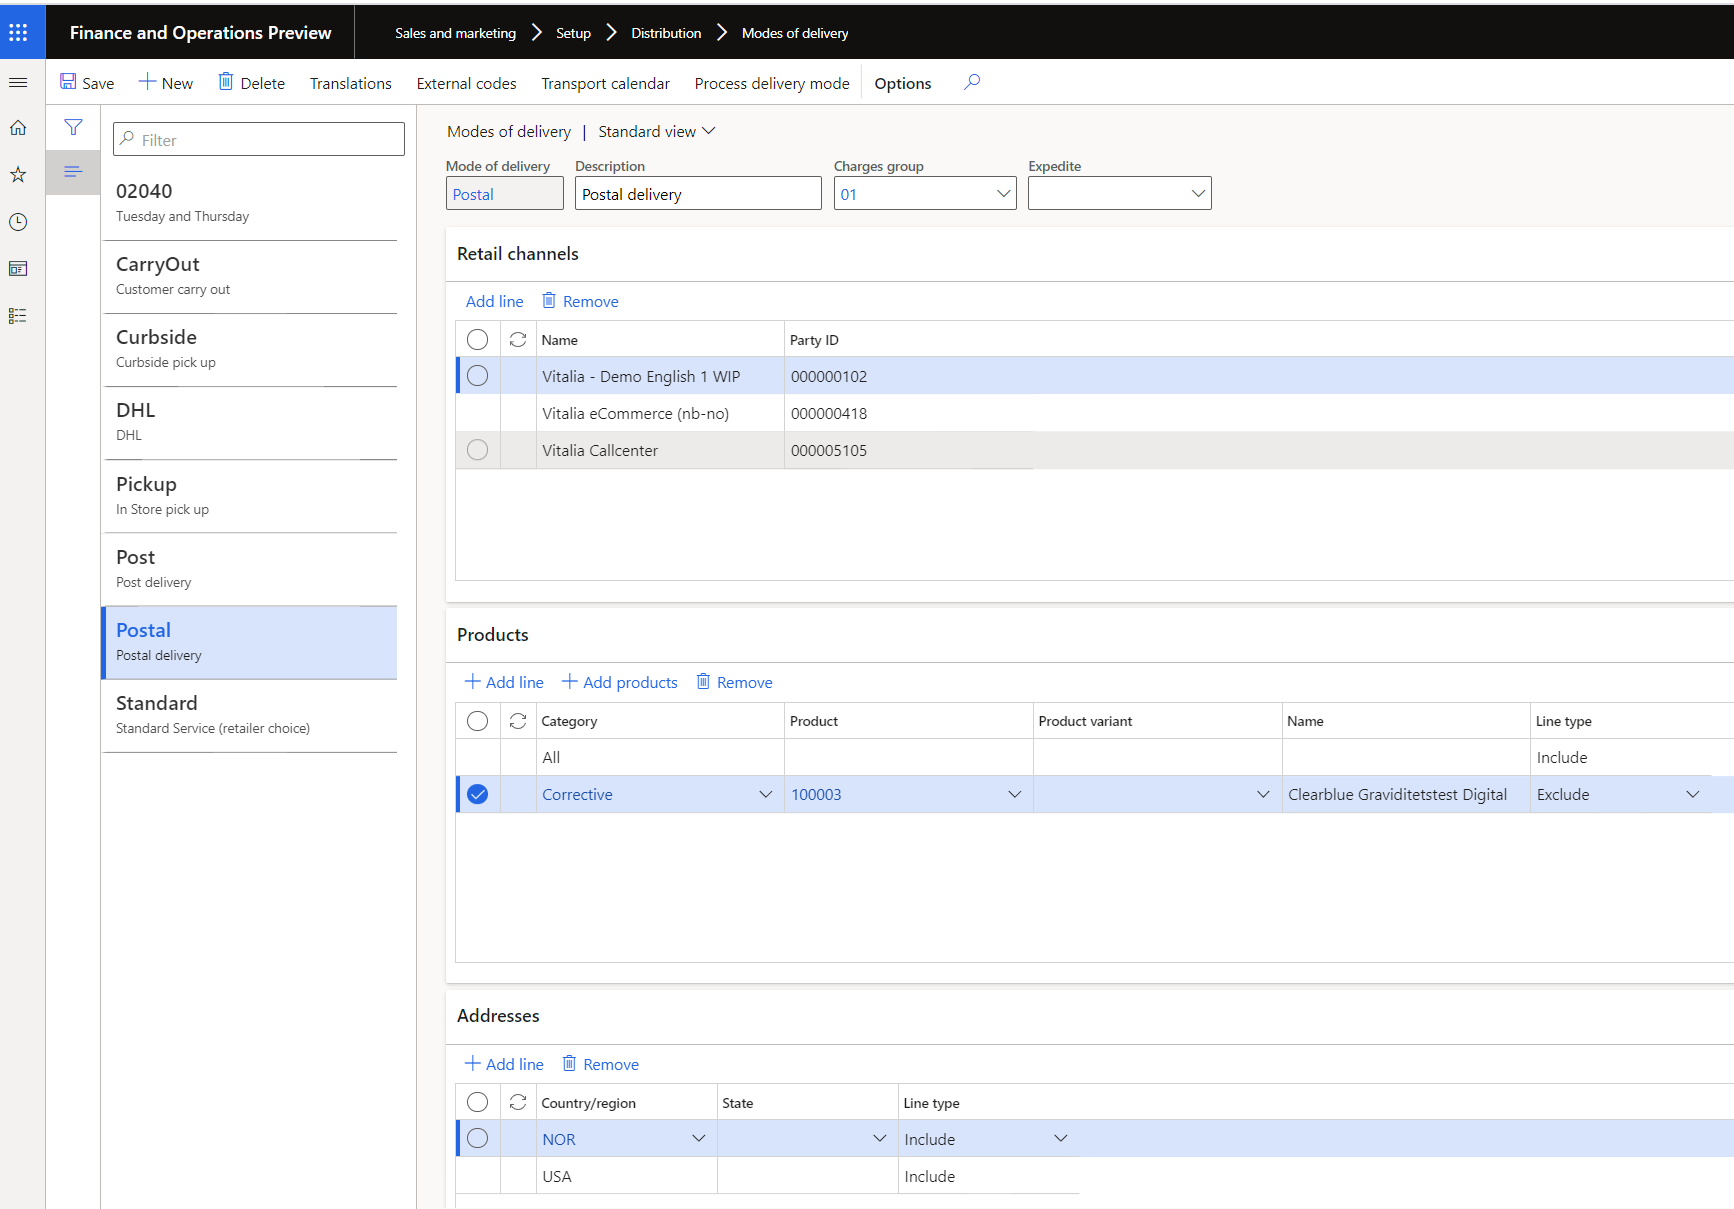Click the search magnifier in action bar

point(971,83)
